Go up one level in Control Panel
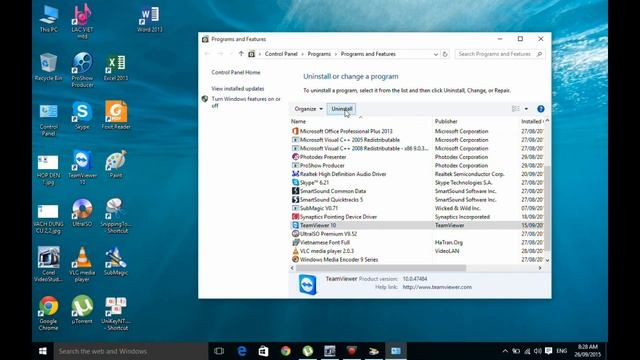This screenshot has height=360, width=640. pos(241,54)
